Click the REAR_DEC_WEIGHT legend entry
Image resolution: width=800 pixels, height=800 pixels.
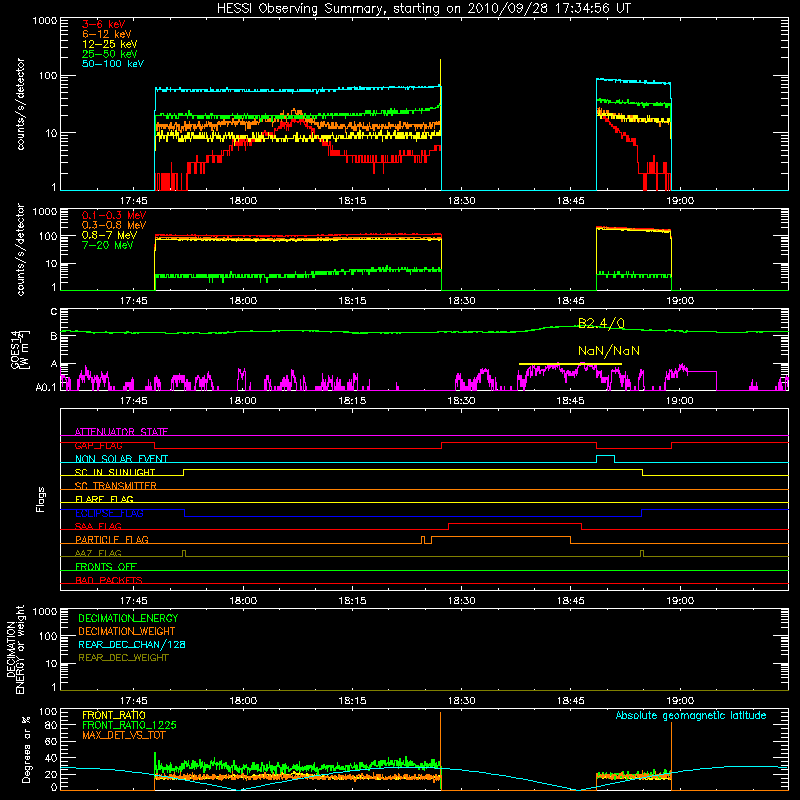pyautogui.click(x=123, y=658)
